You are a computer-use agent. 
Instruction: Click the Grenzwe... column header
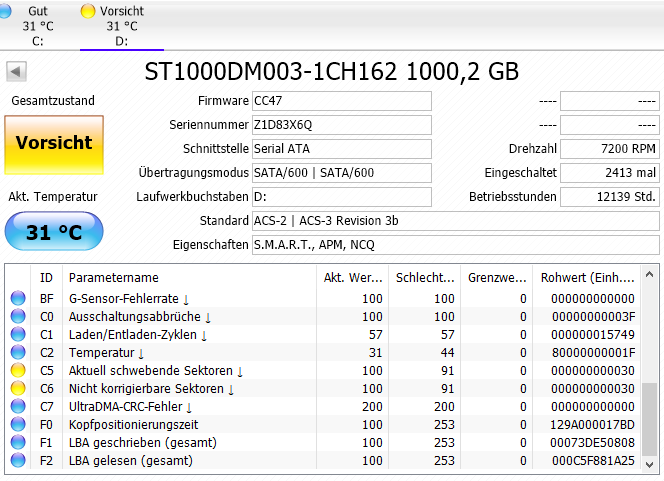coord(496,278)
